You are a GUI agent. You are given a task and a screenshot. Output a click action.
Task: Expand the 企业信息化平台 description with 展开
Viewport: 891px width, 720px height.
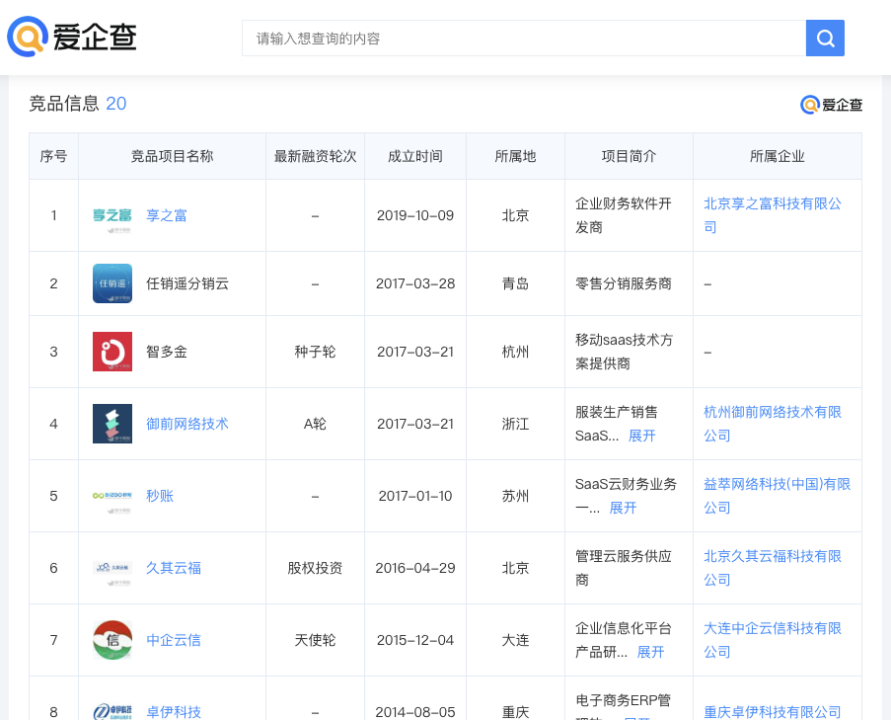[651, 652]
